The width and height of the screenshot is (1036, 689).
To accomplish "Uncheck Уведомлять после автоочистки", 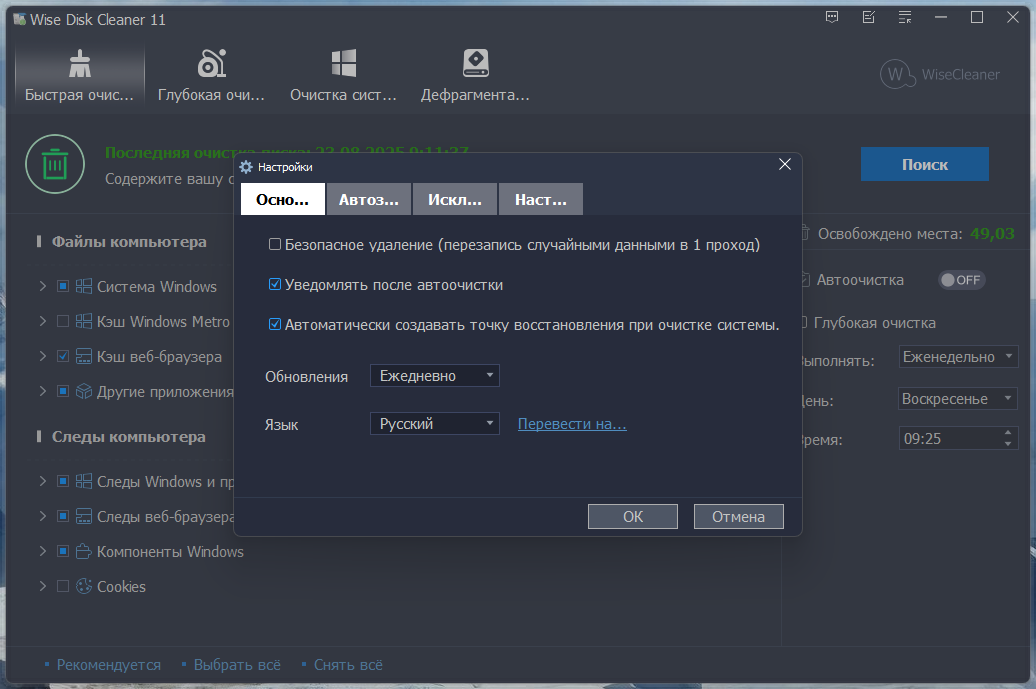I will pos(275,284).
